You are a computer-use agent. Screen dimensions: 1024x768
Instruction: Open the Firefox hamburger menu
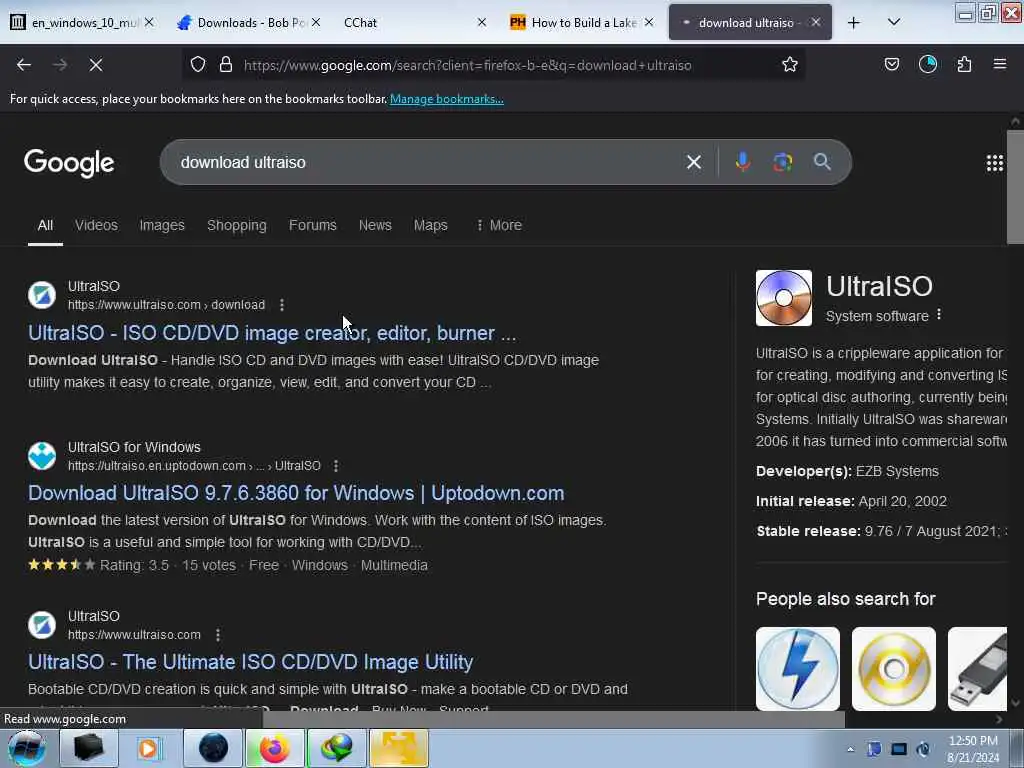1000,64
